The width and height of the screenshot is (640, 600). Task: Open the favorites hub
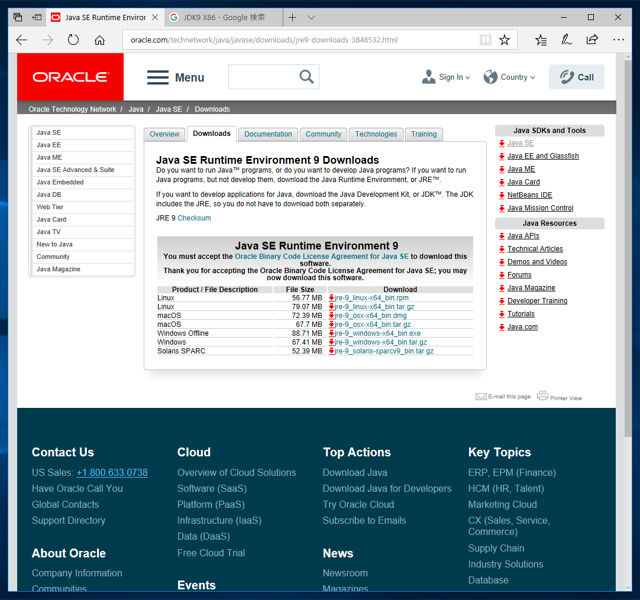[x=541, y=40]
